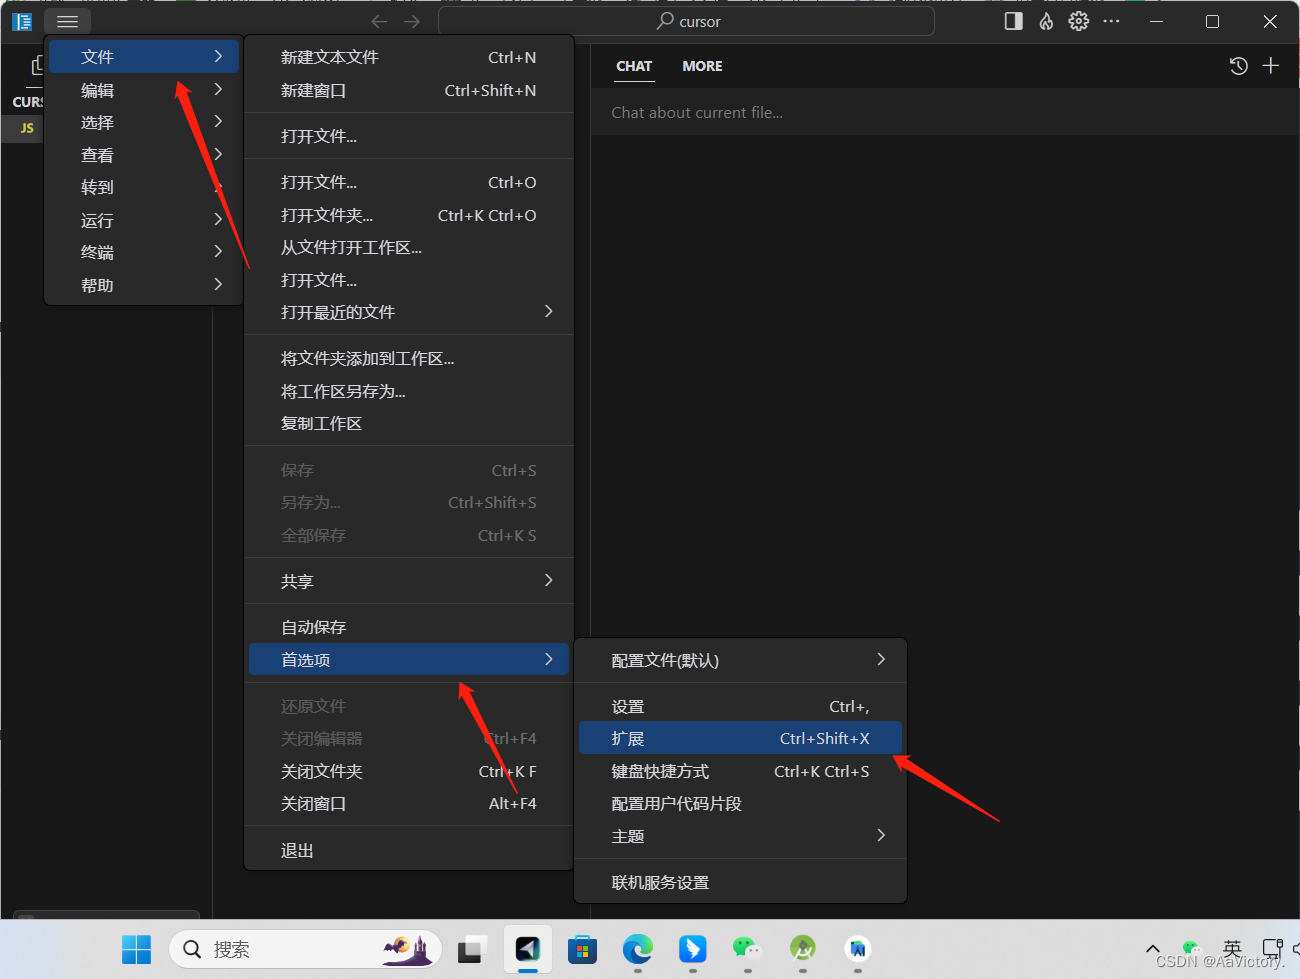1300x979 pixels.
Task: Open chat history in the chat panel
Action: pos(1238,65)
